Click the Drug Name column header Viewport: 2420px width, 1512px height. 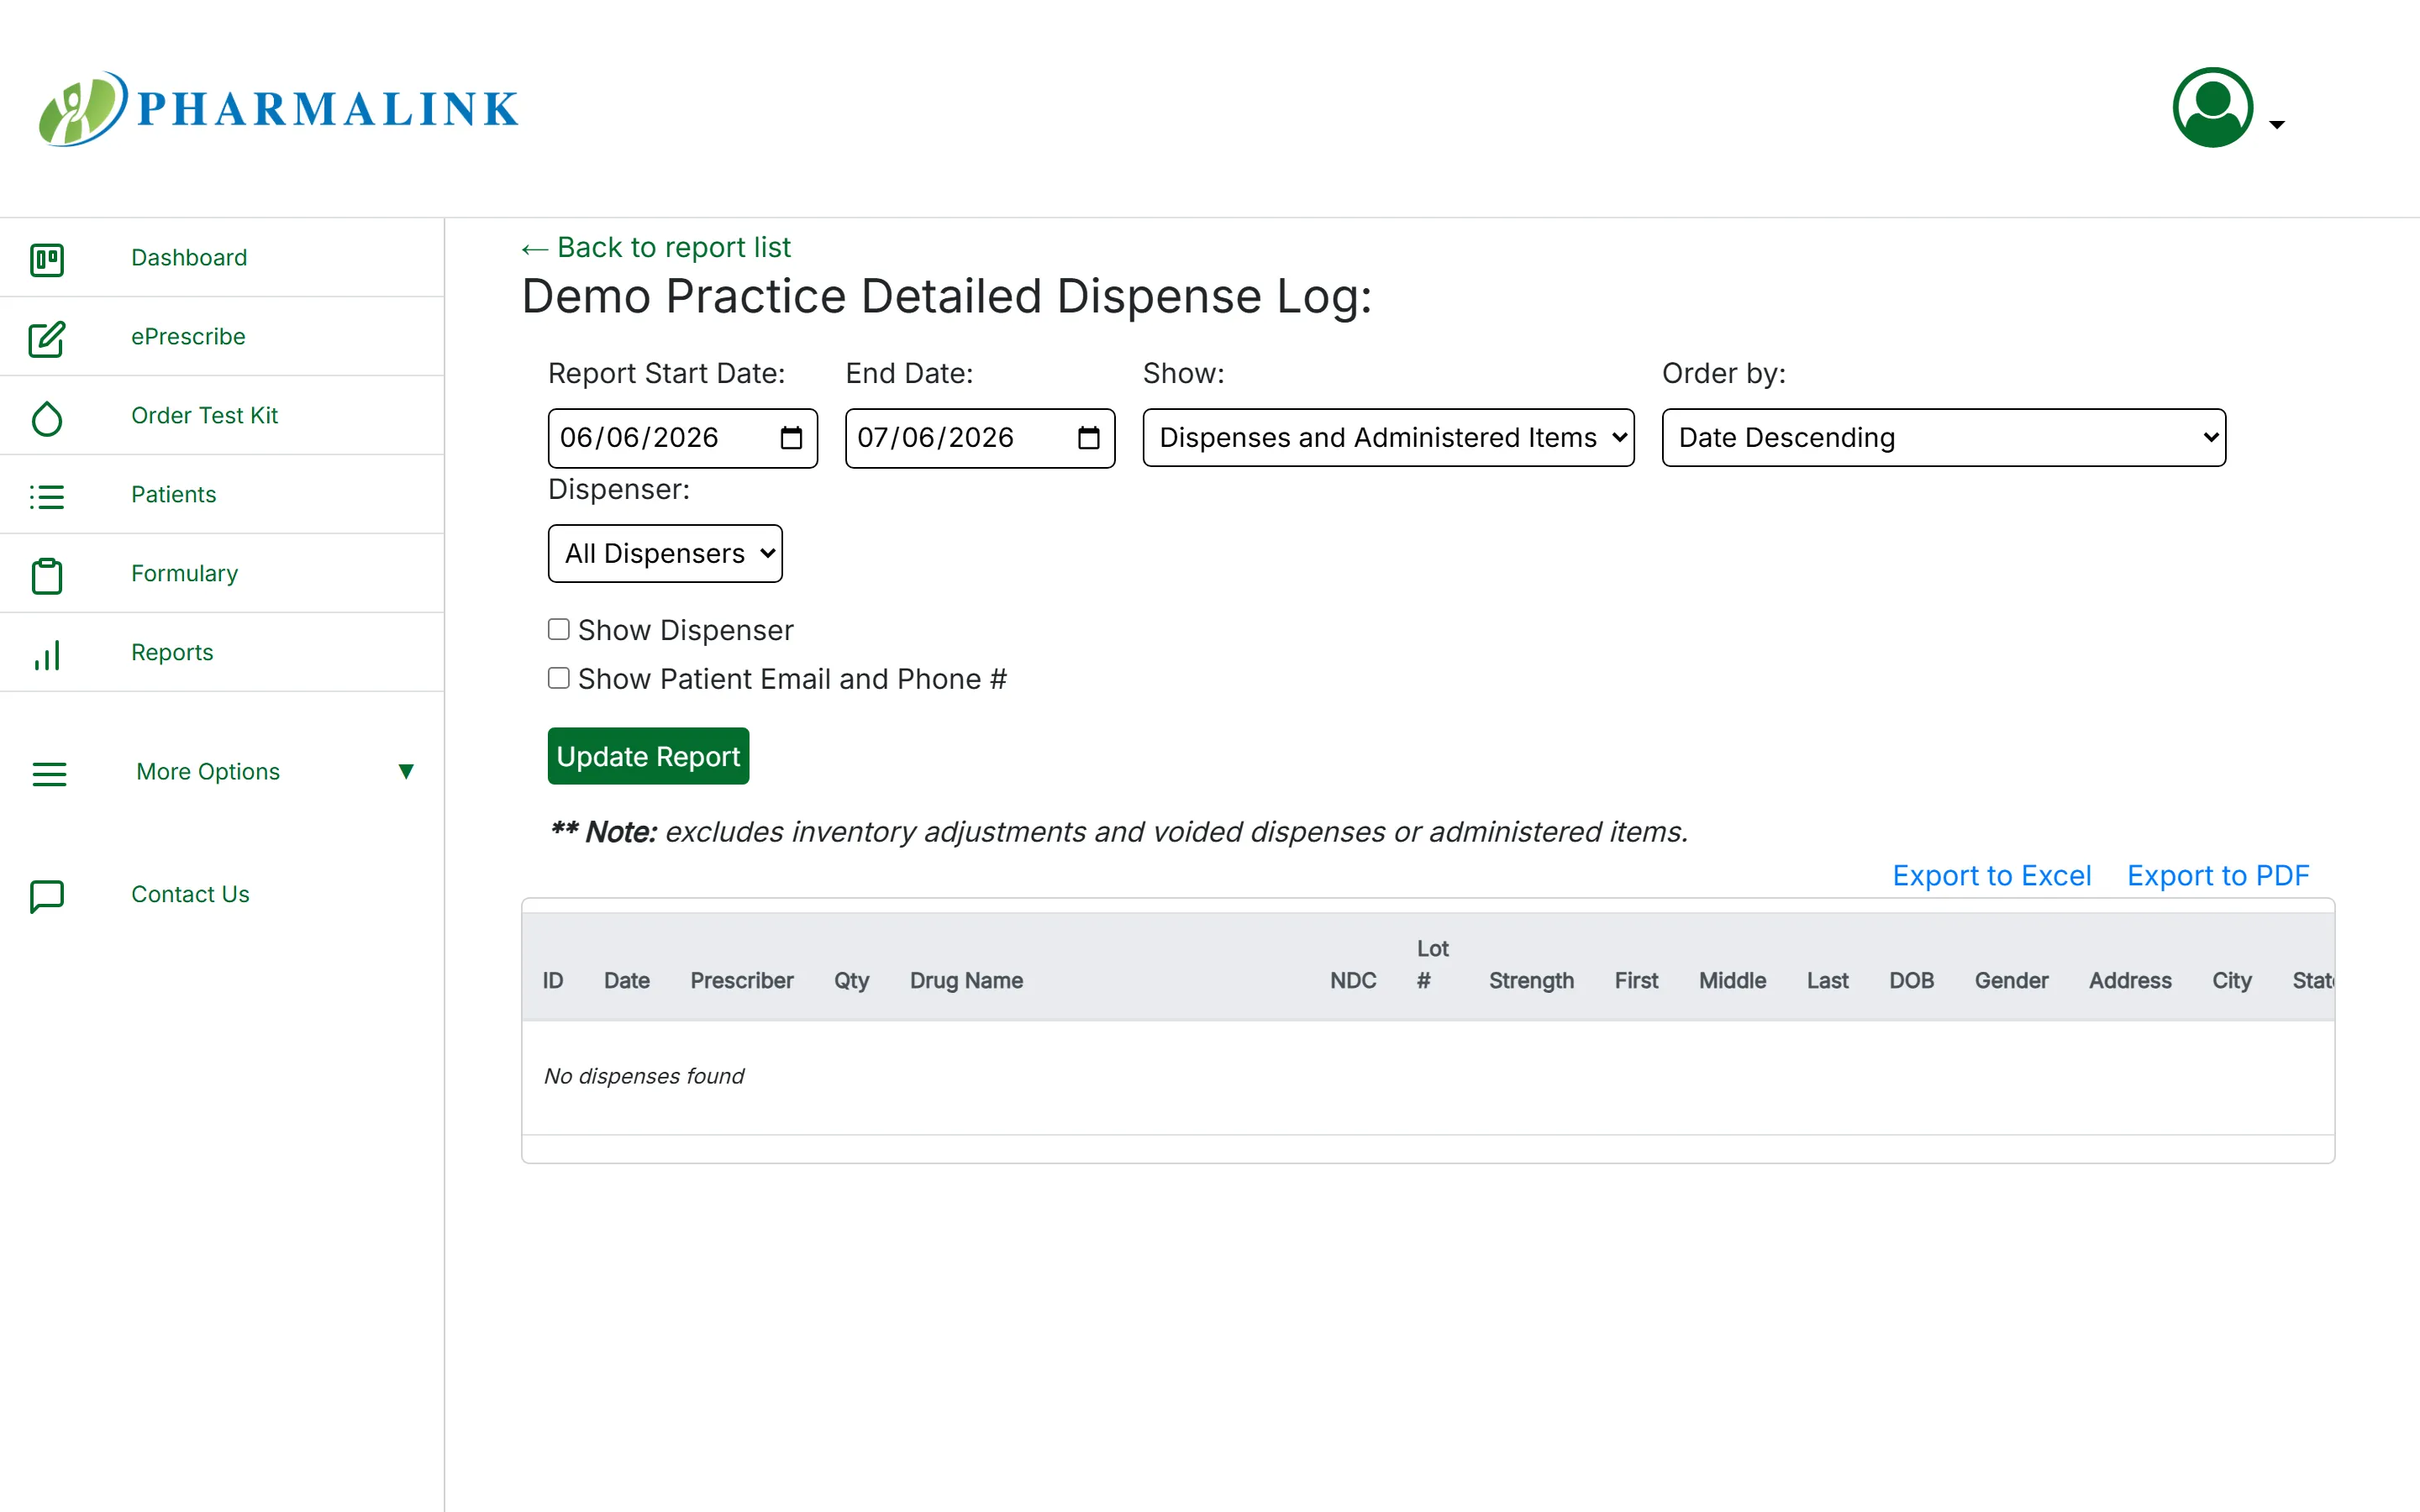pyautogui.click(x=966, y=981)
